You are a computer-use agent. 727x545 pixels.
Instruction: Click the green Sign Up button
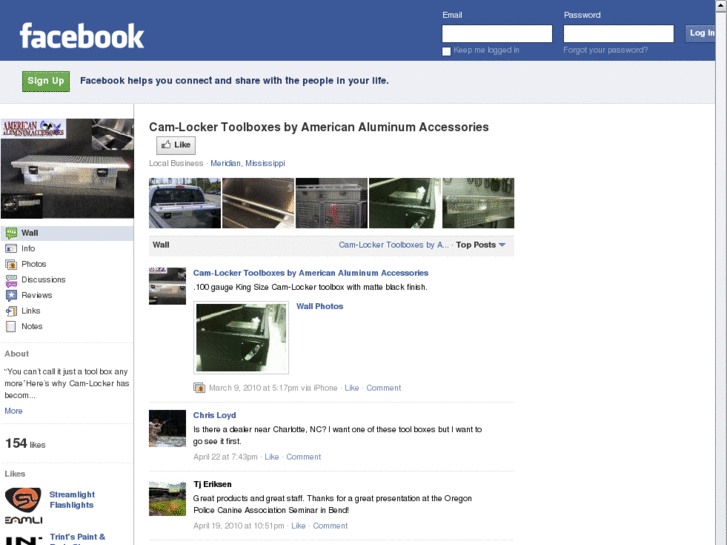(46, 81)
